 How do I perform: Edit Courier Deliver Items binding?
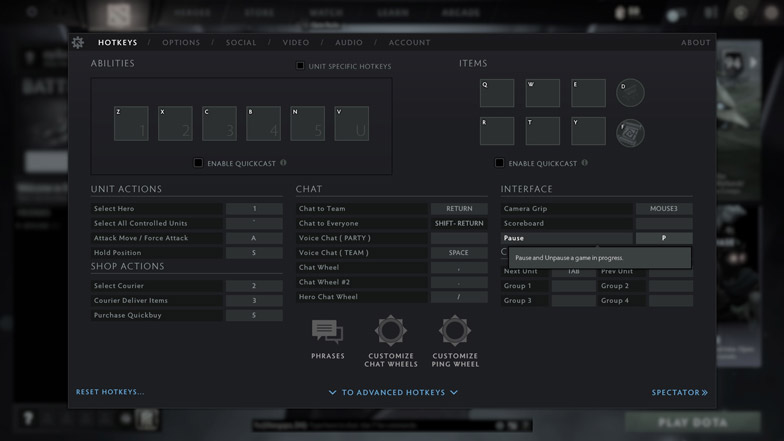coord(254,300)
